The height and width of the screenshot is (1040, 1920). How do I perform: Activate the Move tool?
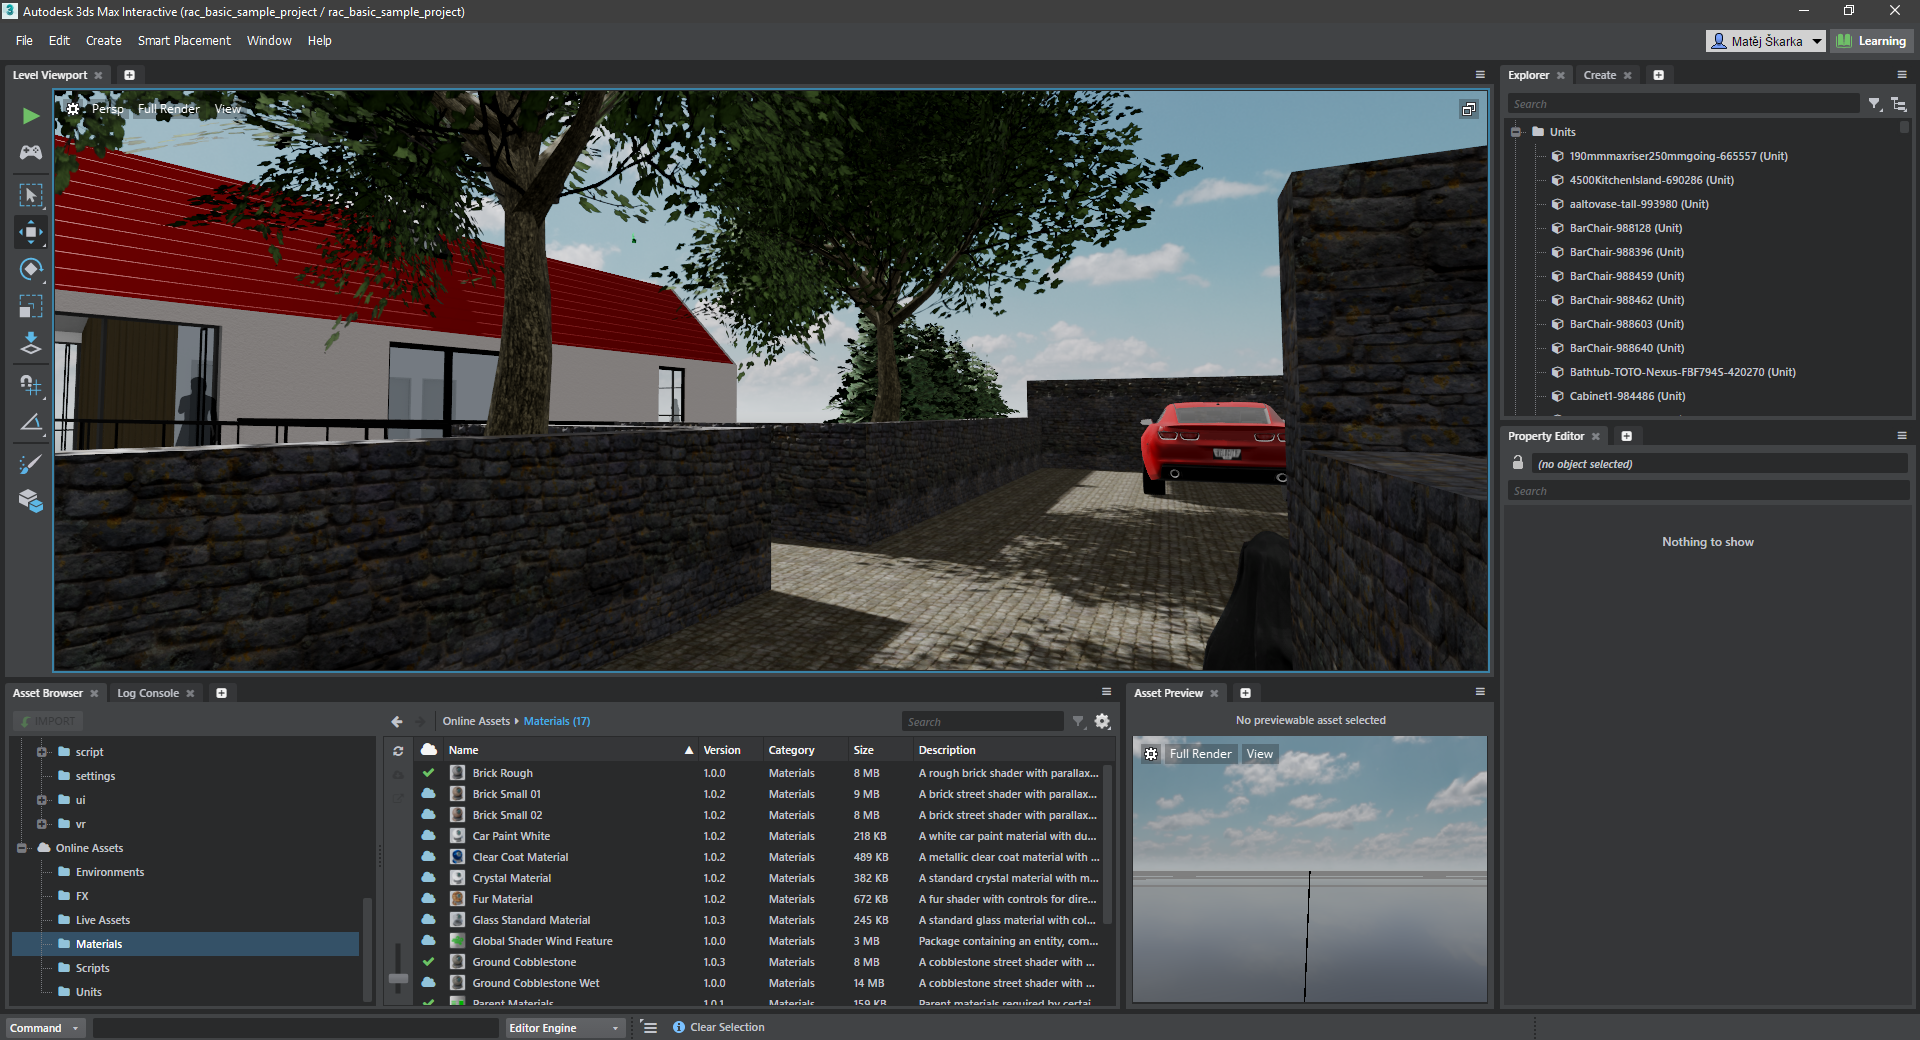31,232
